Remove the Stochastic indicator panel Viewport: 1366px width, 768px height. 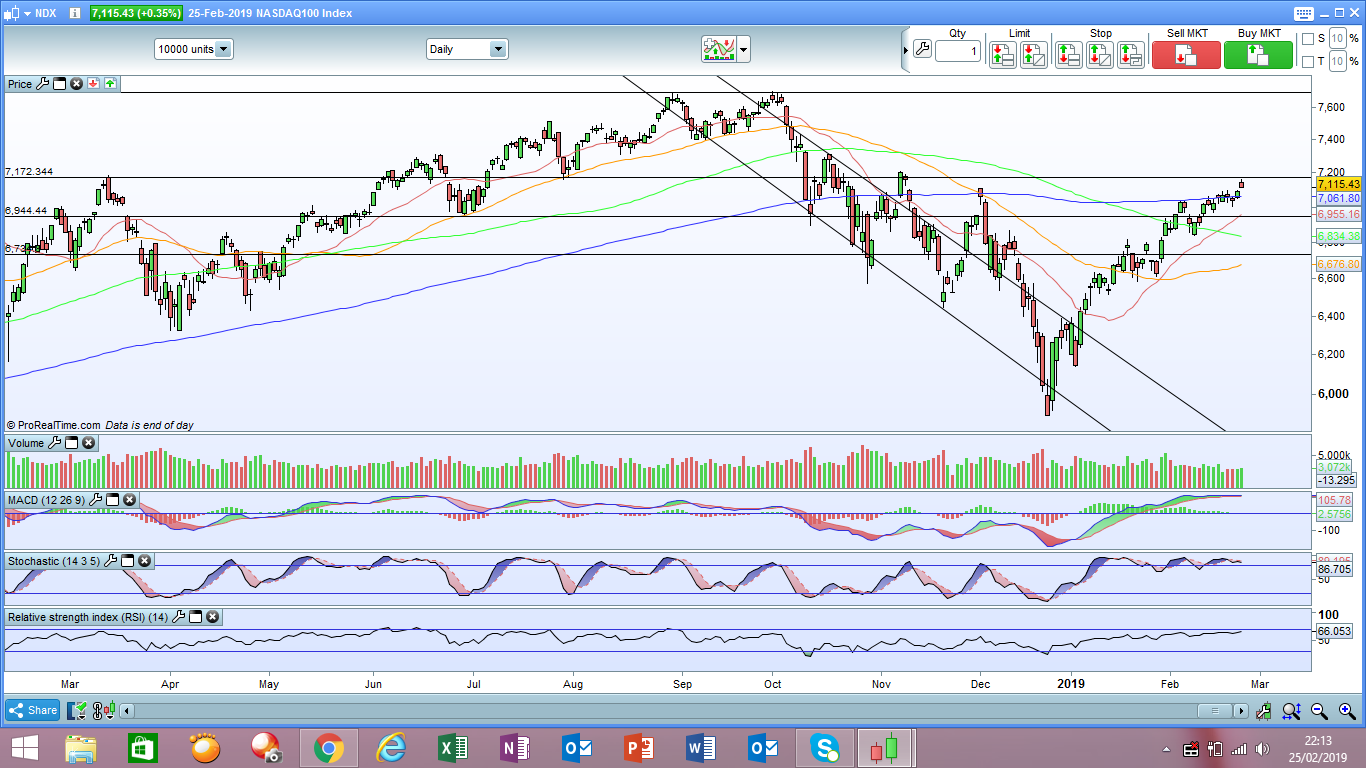[x=145, y=561]
